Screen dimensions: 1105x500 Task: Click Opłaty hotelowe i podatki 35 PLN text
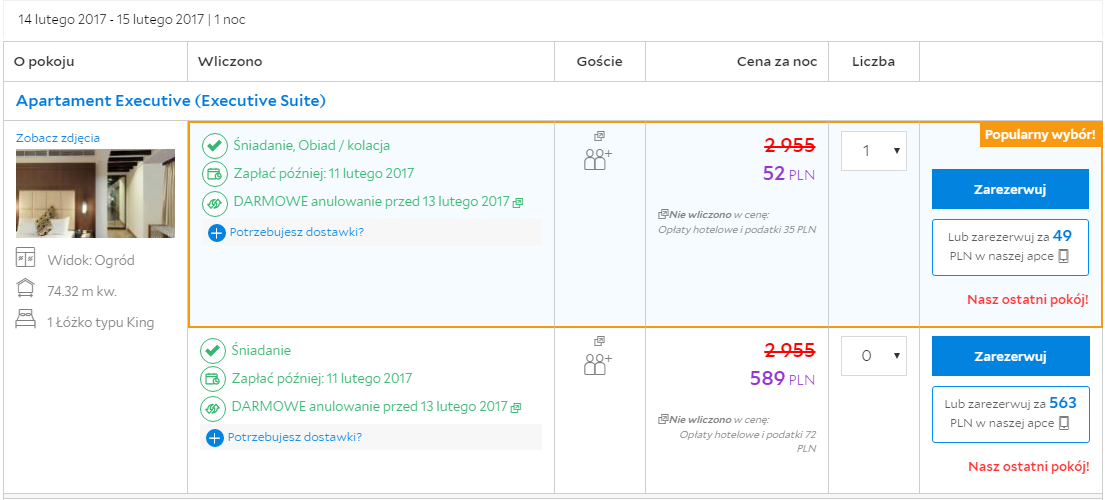click(x=738, y=229)
